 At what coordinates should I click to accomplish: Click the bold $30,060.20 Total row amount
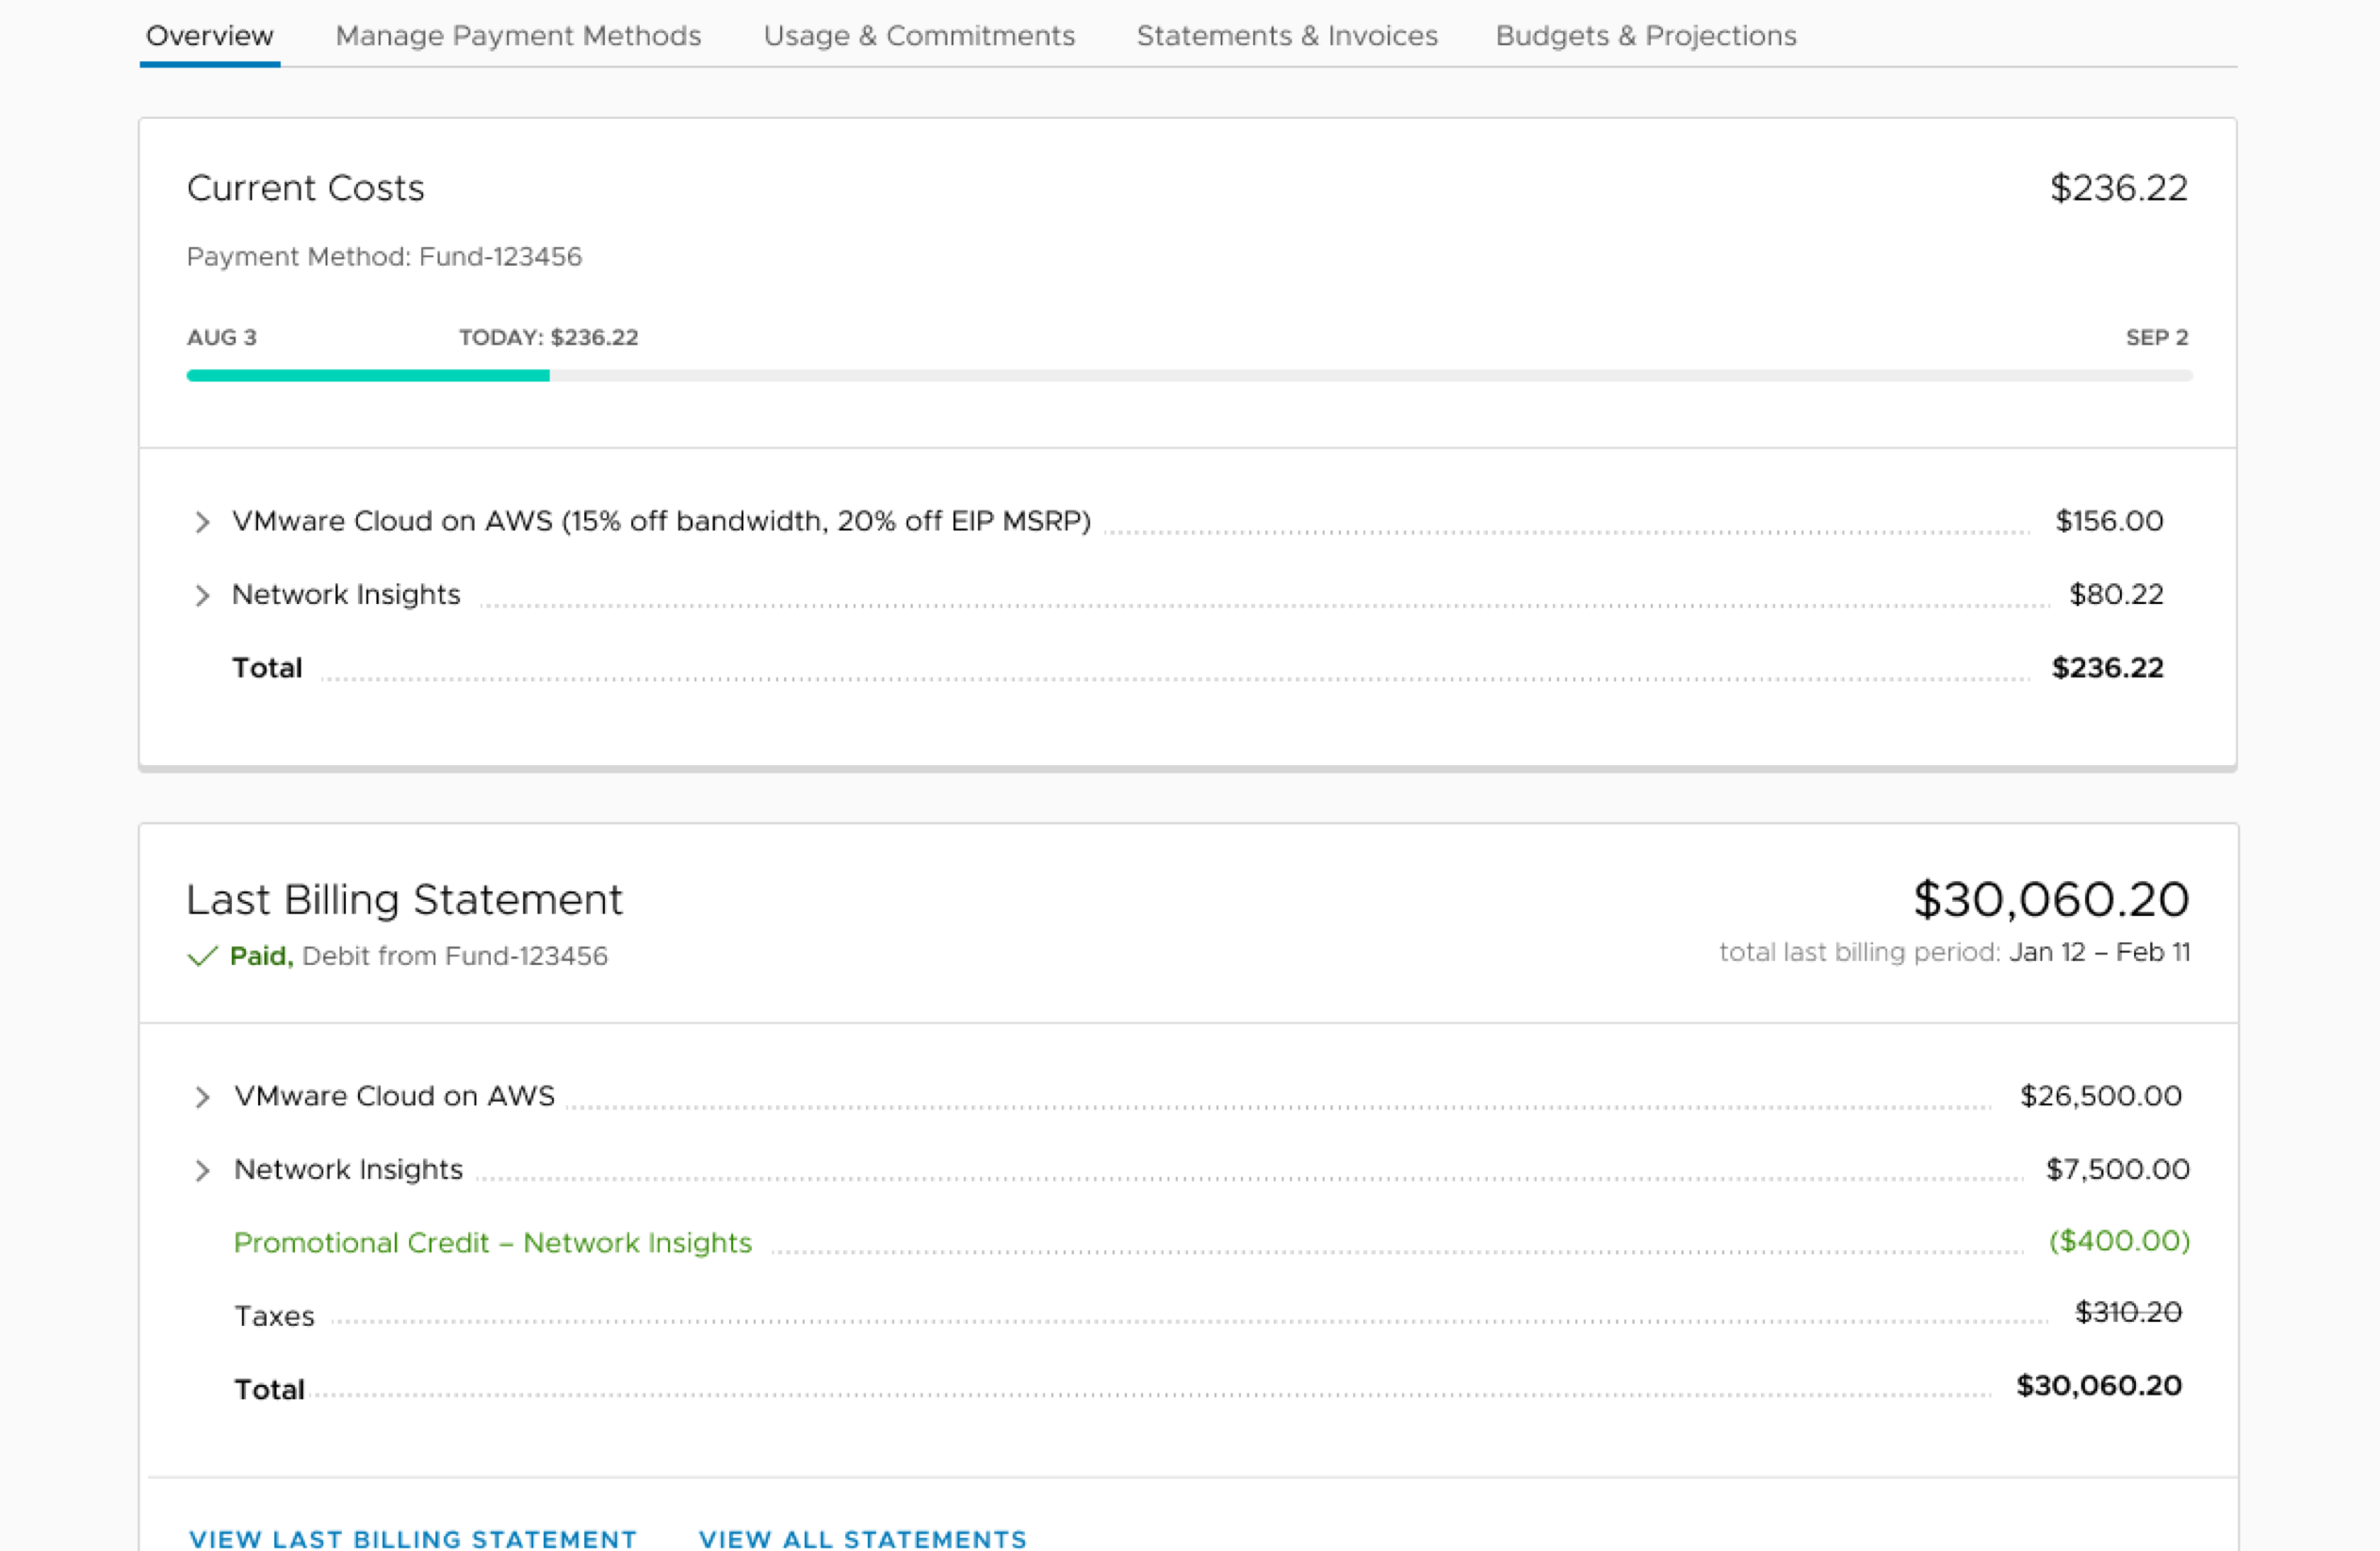(2099, 1386)
